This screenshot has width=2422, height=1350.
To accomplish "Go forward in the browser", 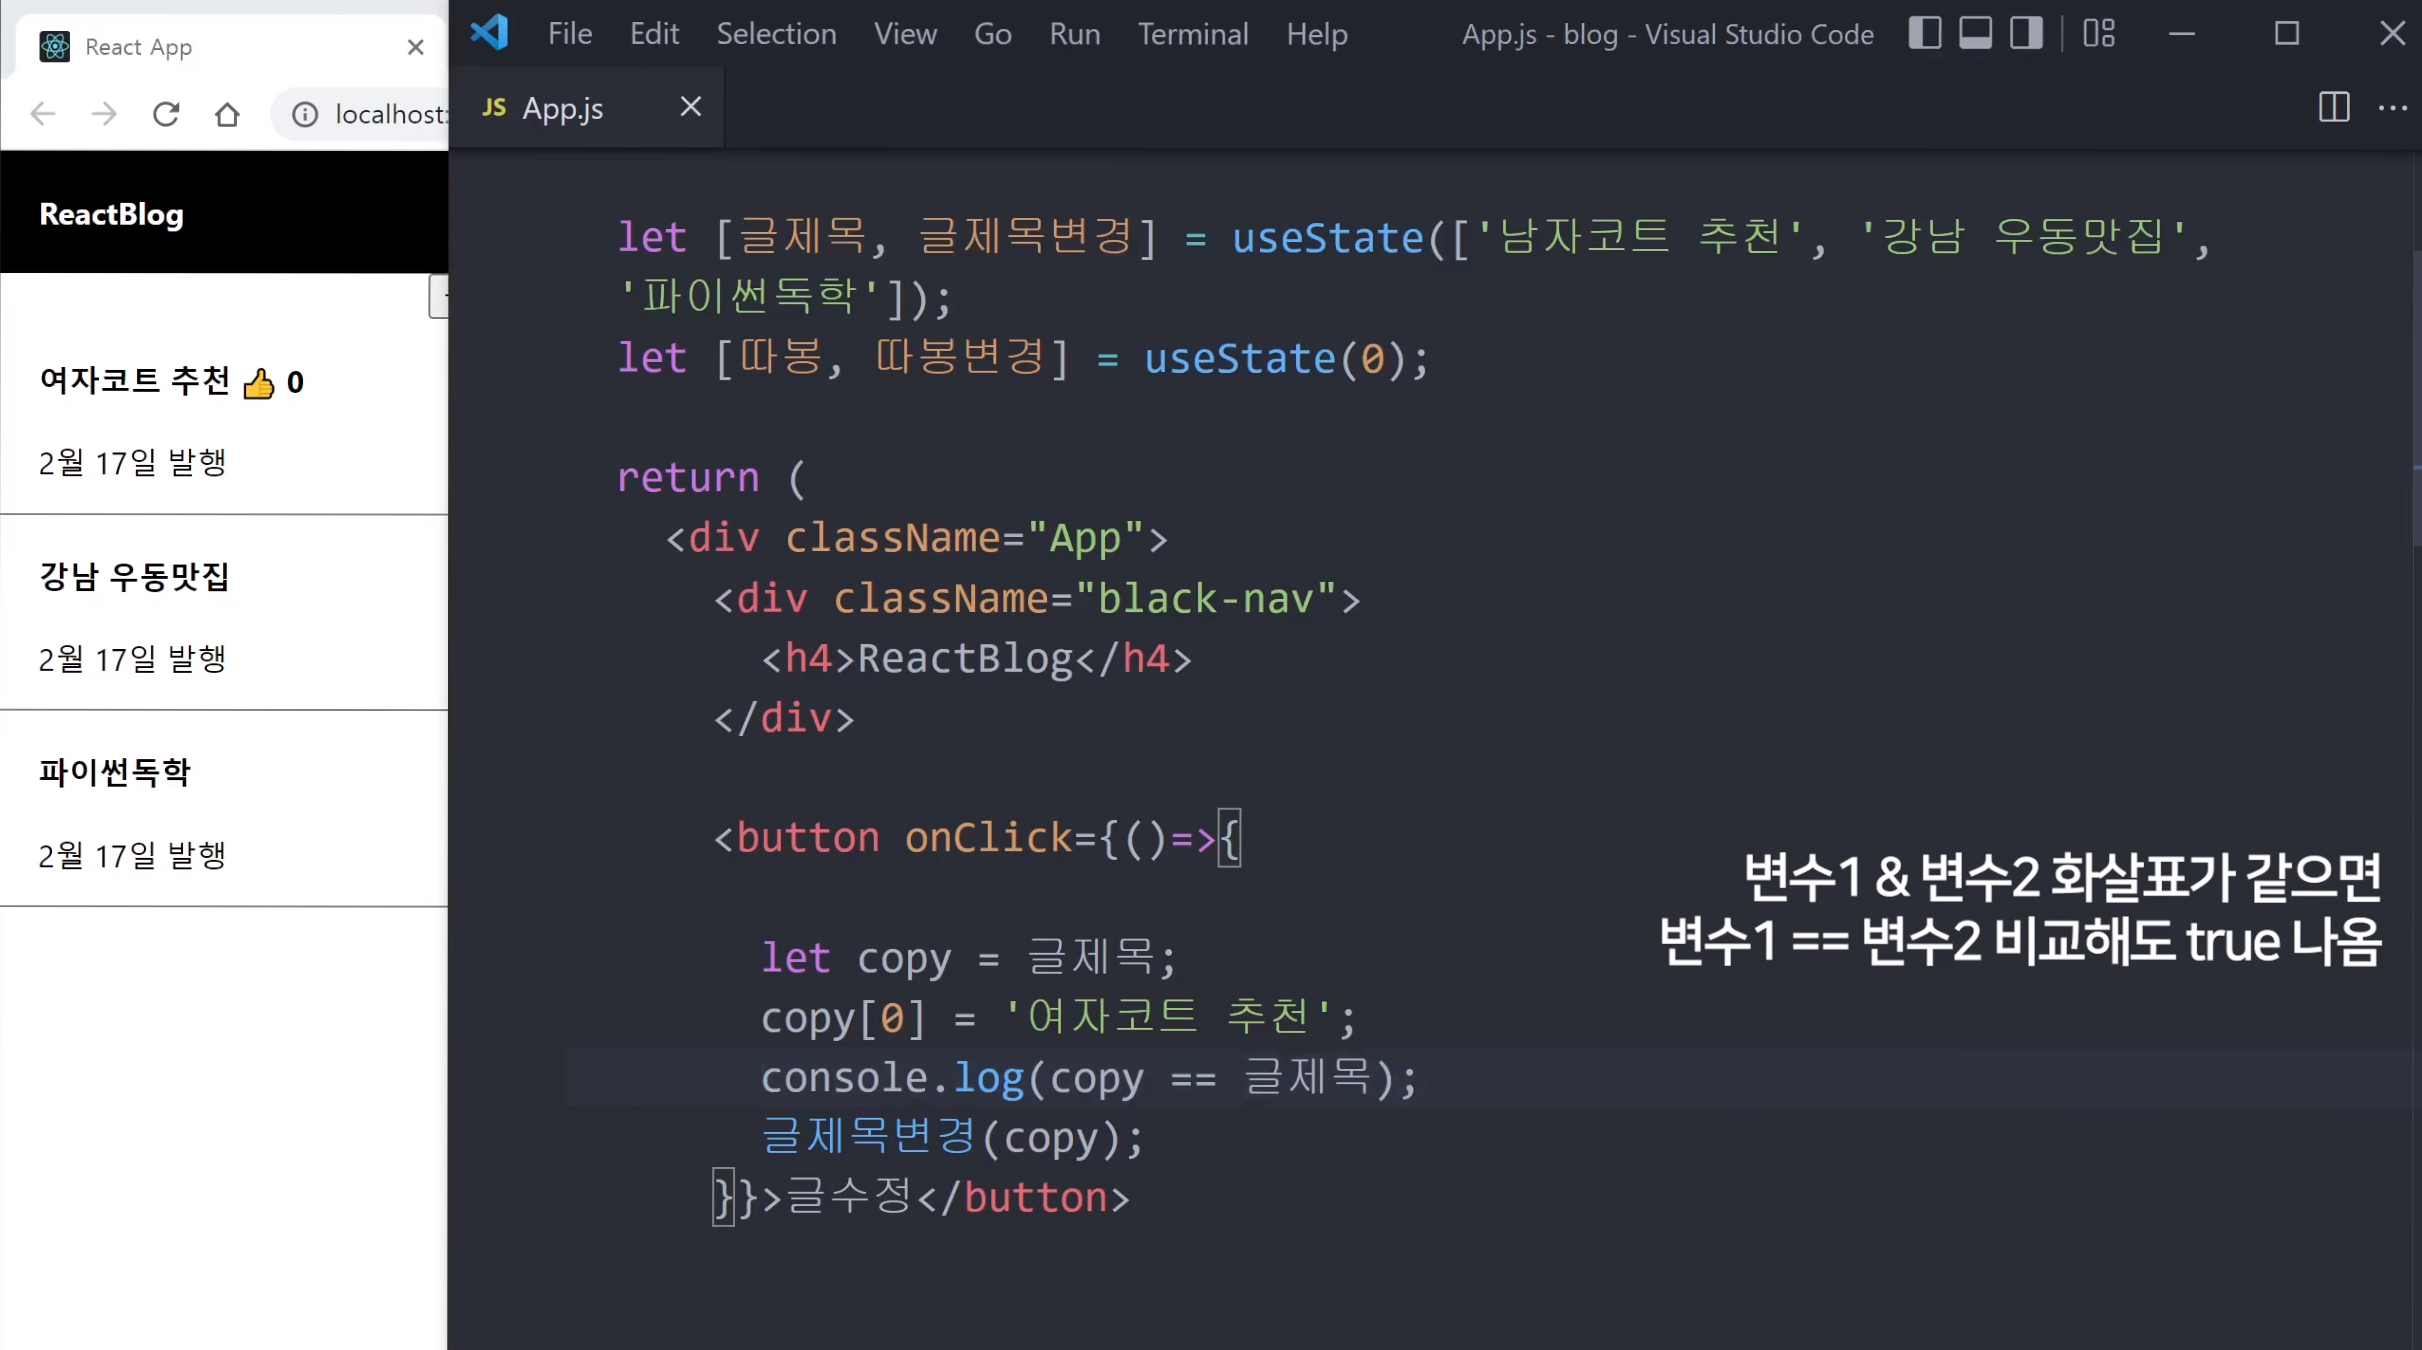I will (104, 114).
